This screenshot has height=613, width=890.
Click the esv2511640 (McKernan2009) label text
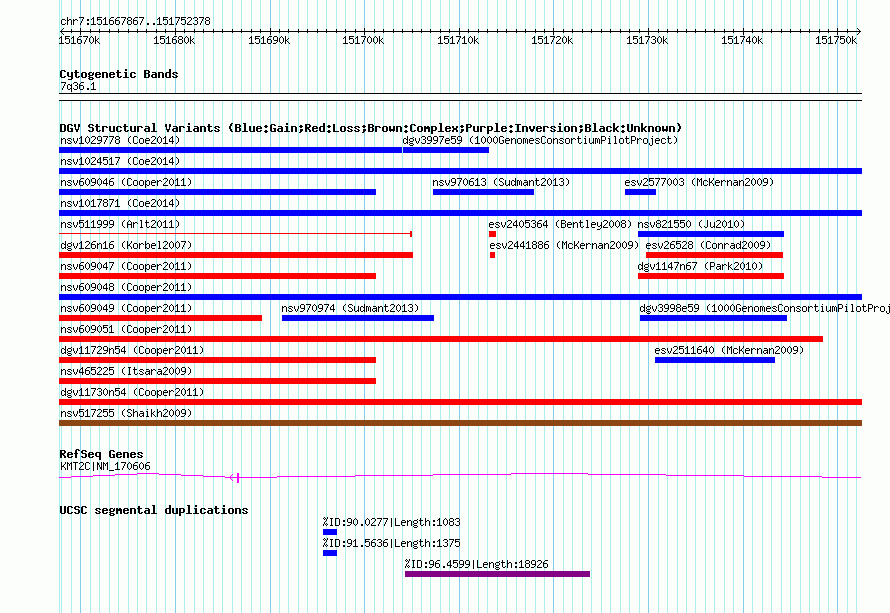point(729,350)
